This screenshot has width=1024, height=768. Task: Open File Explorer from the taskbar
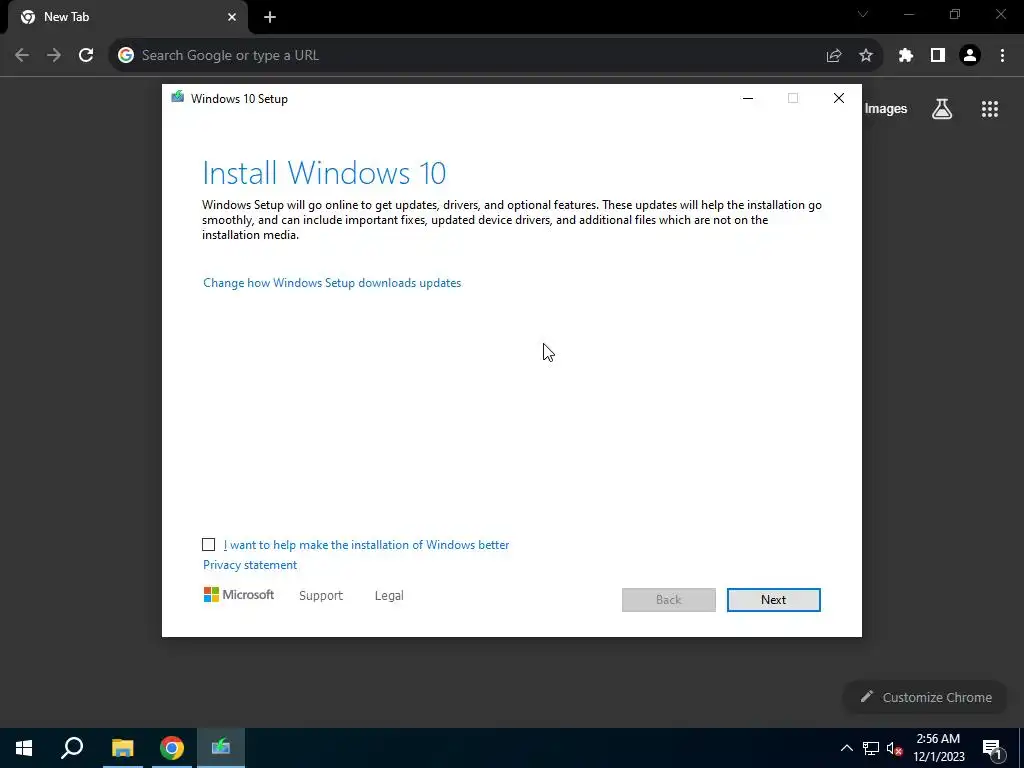pyautogui.click(x=122, y=748)
